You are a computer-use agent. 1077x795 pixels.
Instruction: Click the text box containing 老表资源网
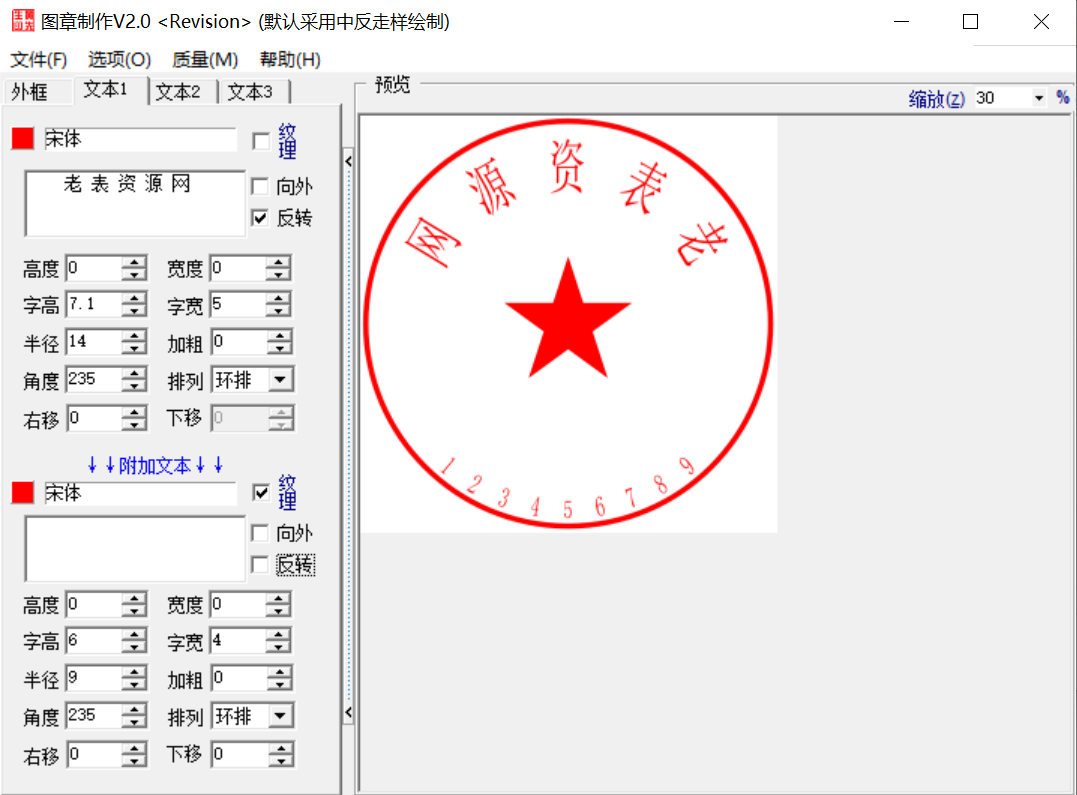134,204
